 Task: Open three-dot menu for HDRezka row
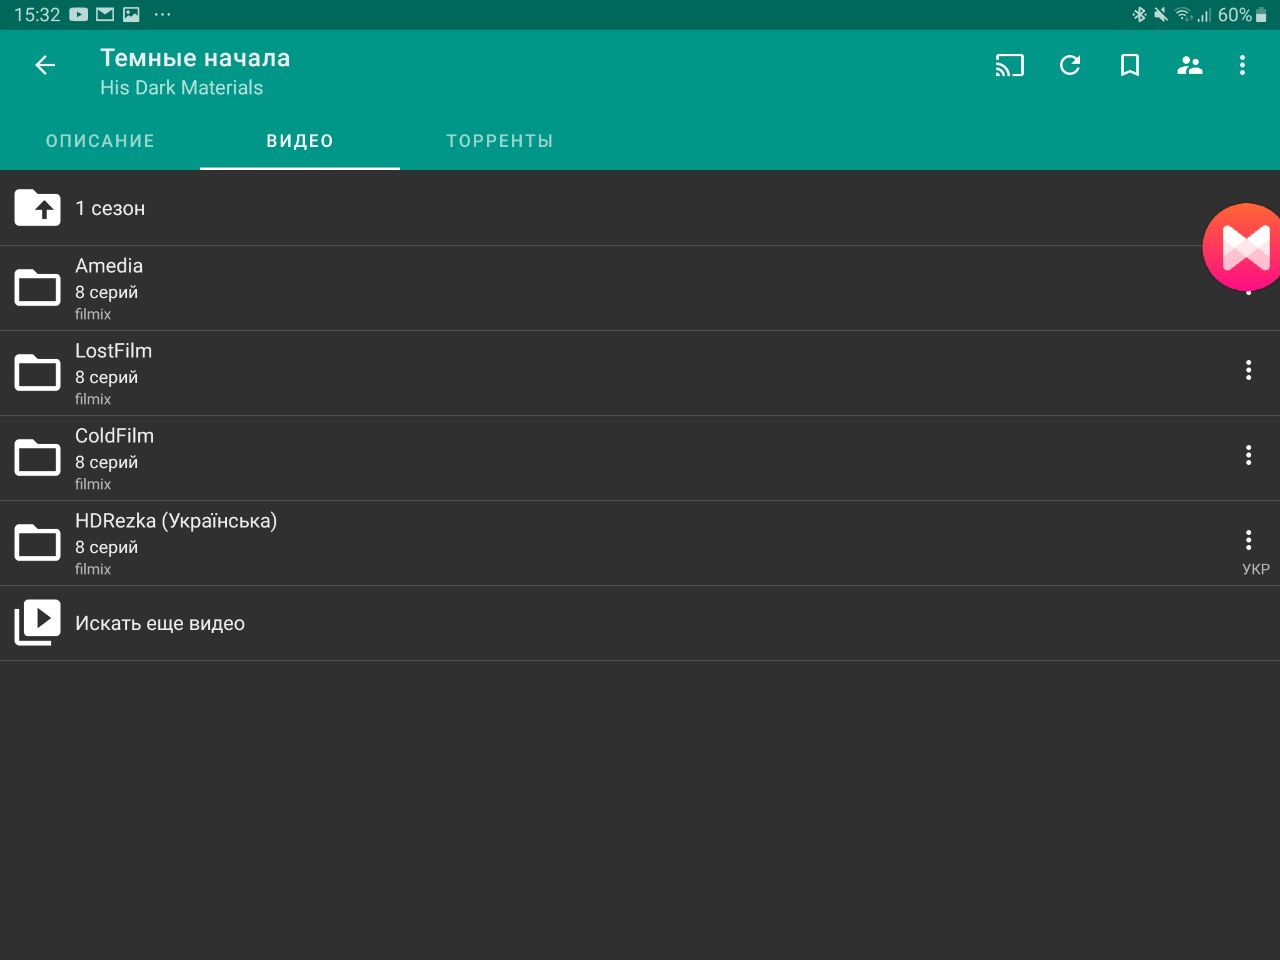pyautogui.click(x=1248, y=540)
